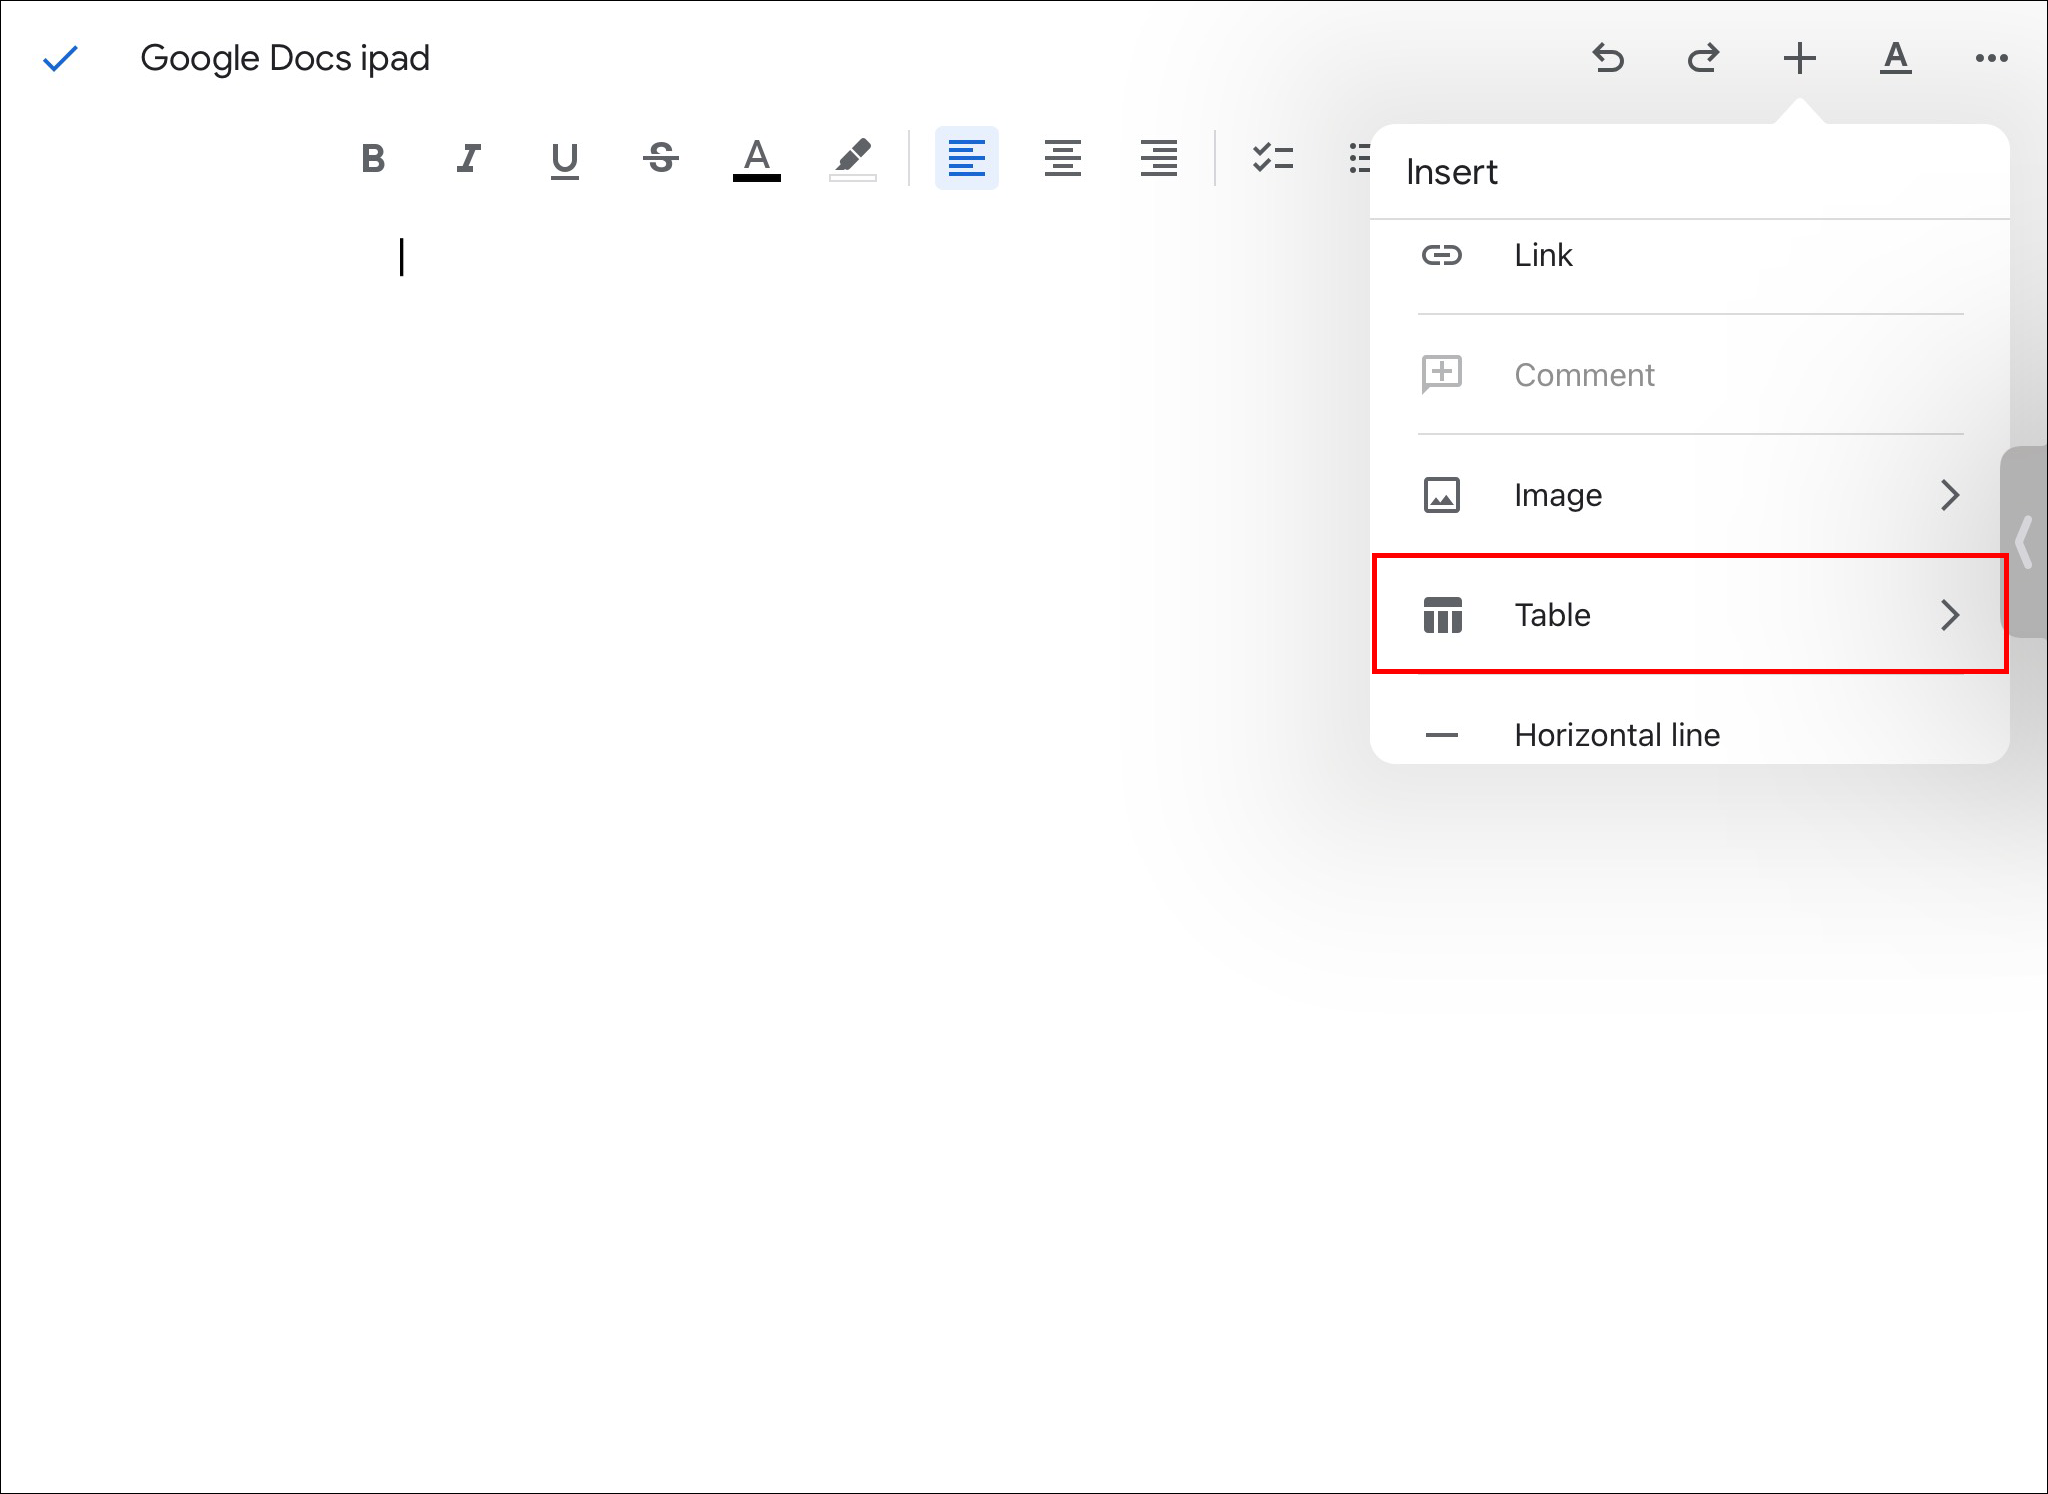Center align the text
2048x1494 pixels.
click(x=1062, y=158)
